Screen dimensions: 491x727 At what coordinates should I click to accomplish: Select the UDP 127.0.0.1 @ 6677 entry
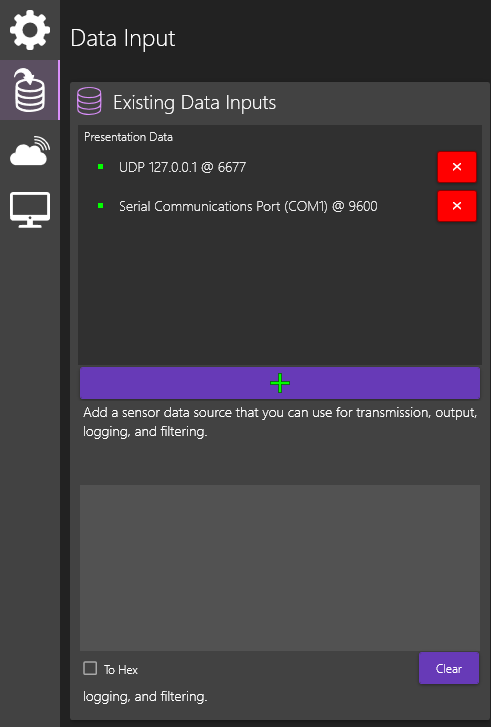182,167
